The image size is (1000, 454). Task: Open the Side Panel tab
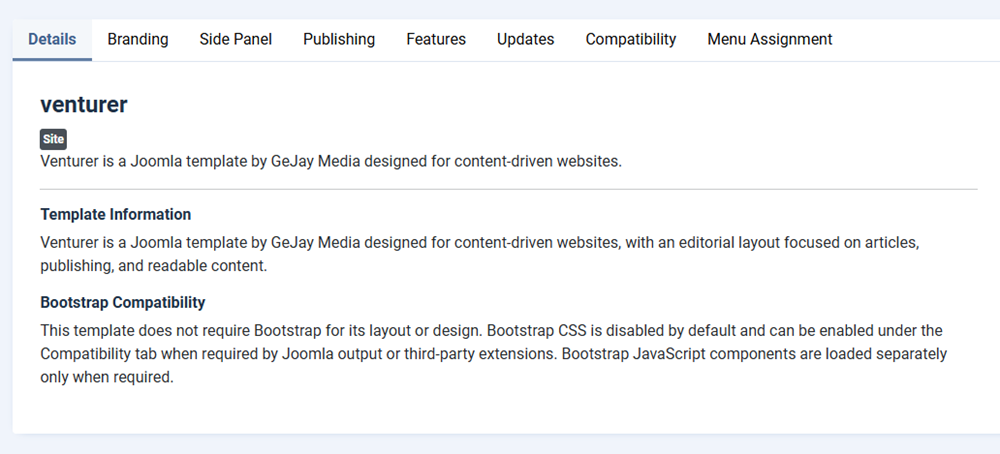click(x=235, y=40)
